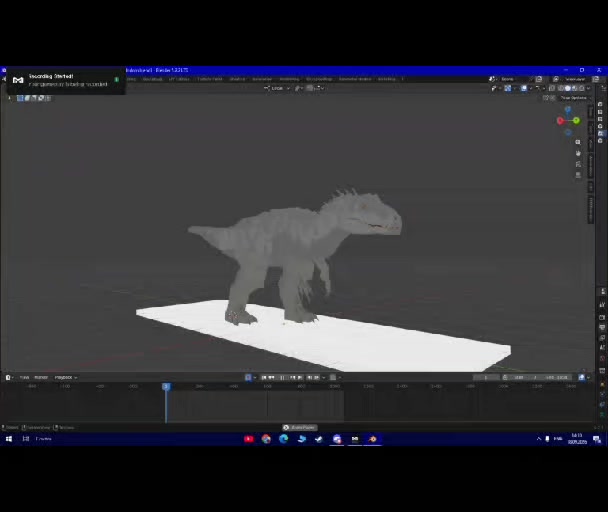Click the first selection mode icon top-left
The image size is (608, 512).
click(20, 98)
